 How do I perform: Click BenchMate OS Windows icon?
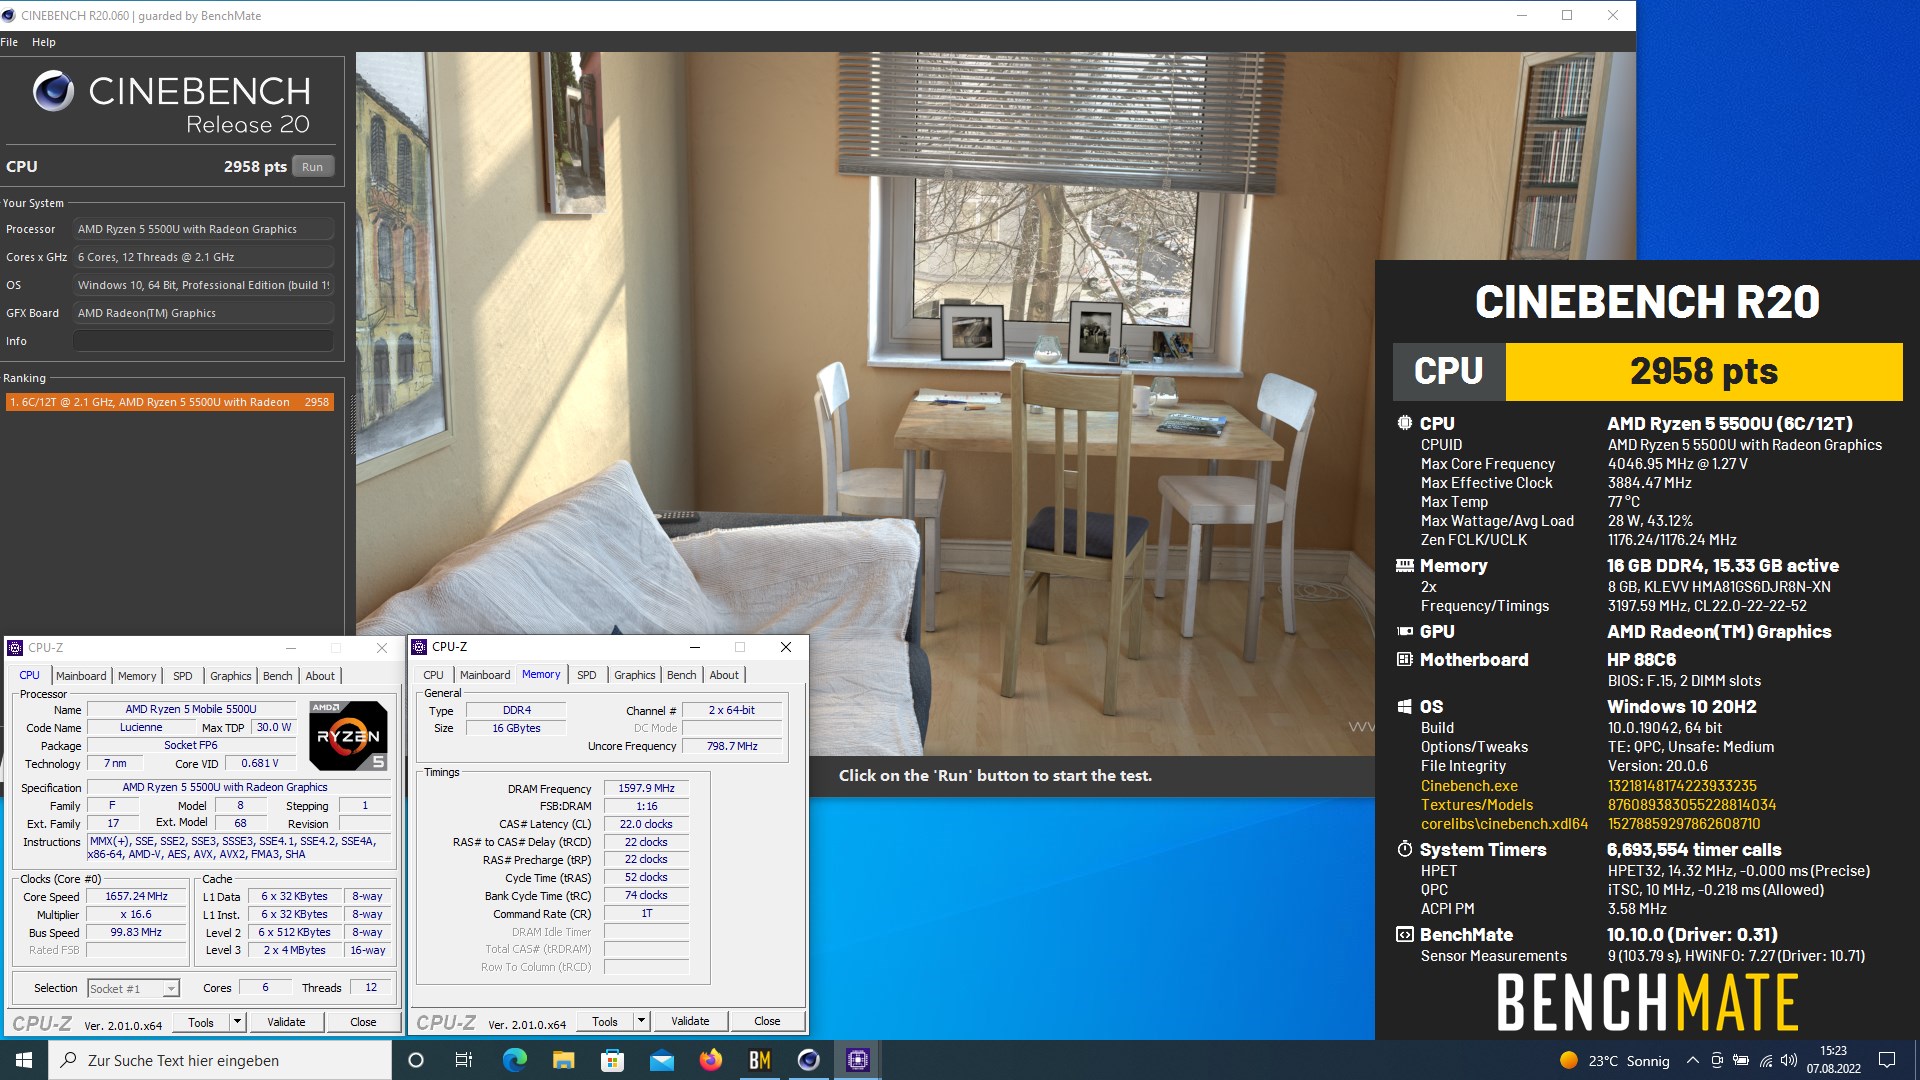click(x=1405, y=706)
